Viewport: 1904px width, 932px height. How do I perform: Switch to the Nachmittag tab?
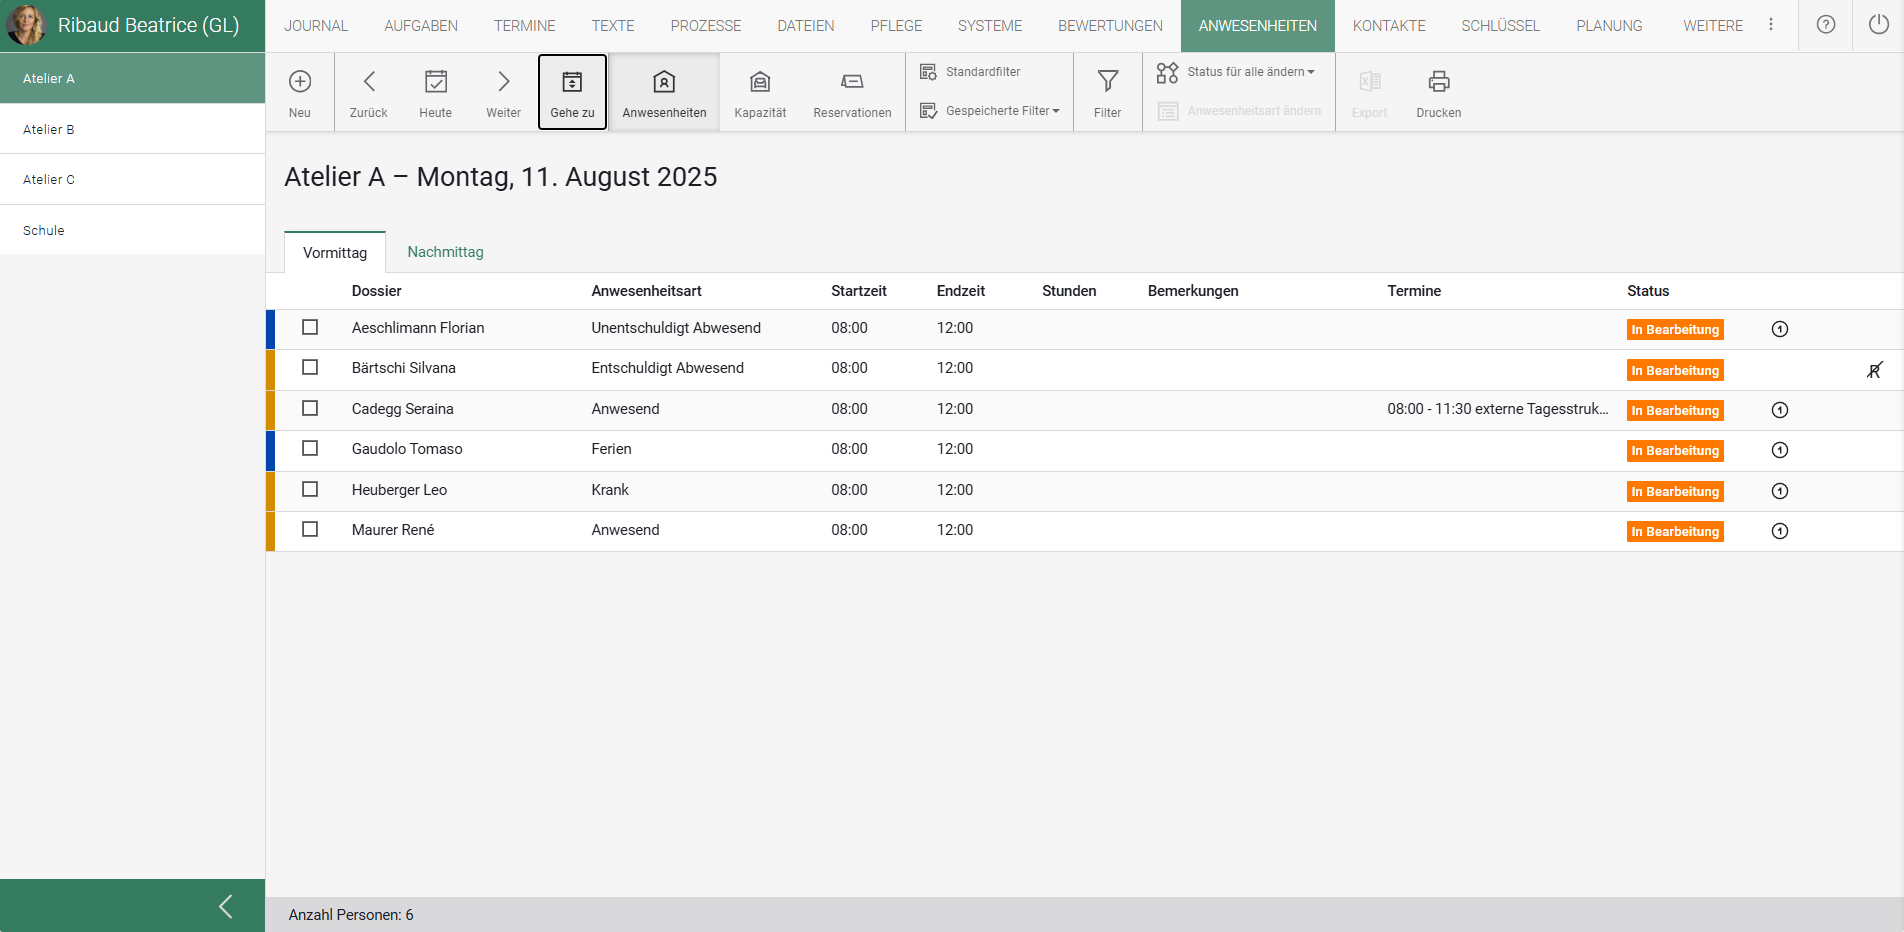pos(445,252)
